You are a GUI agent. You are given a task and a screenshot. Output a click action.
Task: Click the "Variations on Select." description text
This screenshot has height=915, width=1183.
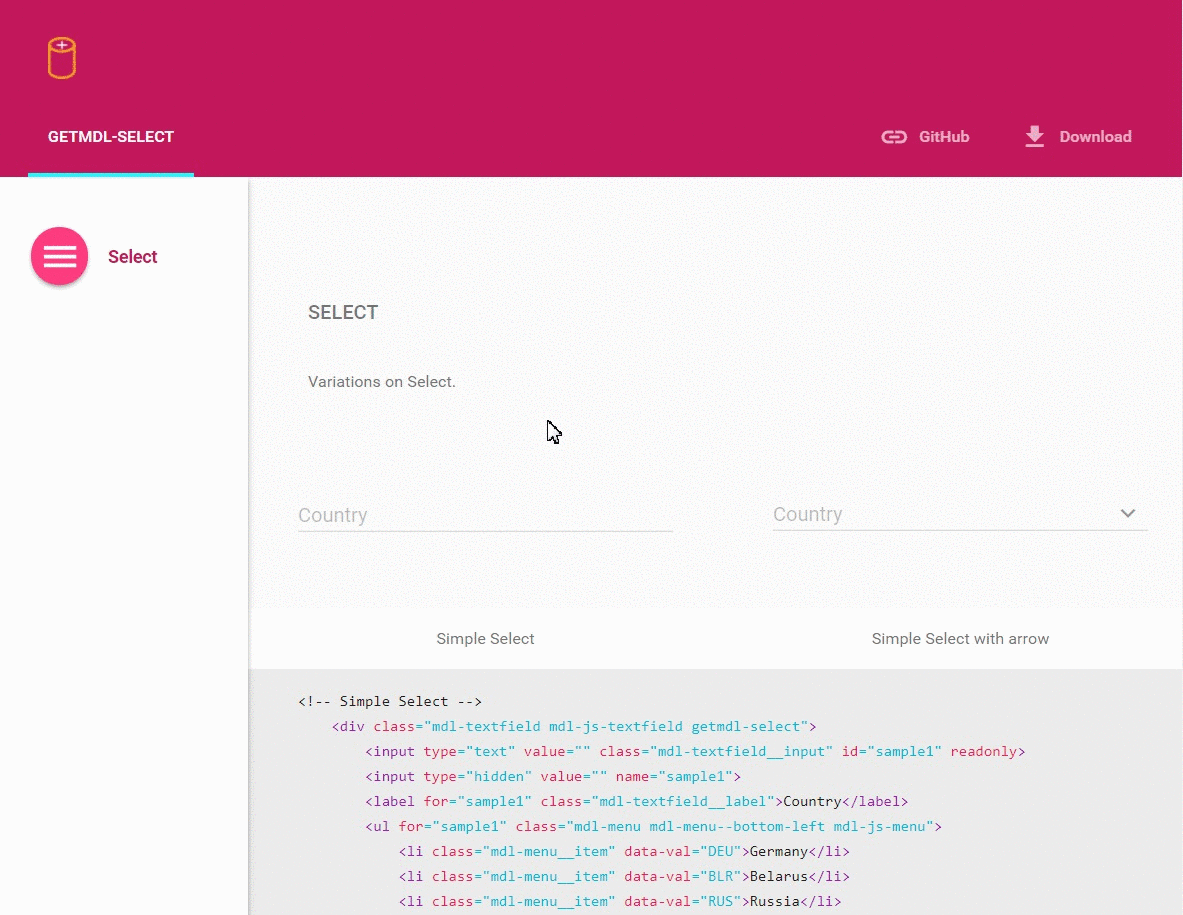[x=381, y=381]
